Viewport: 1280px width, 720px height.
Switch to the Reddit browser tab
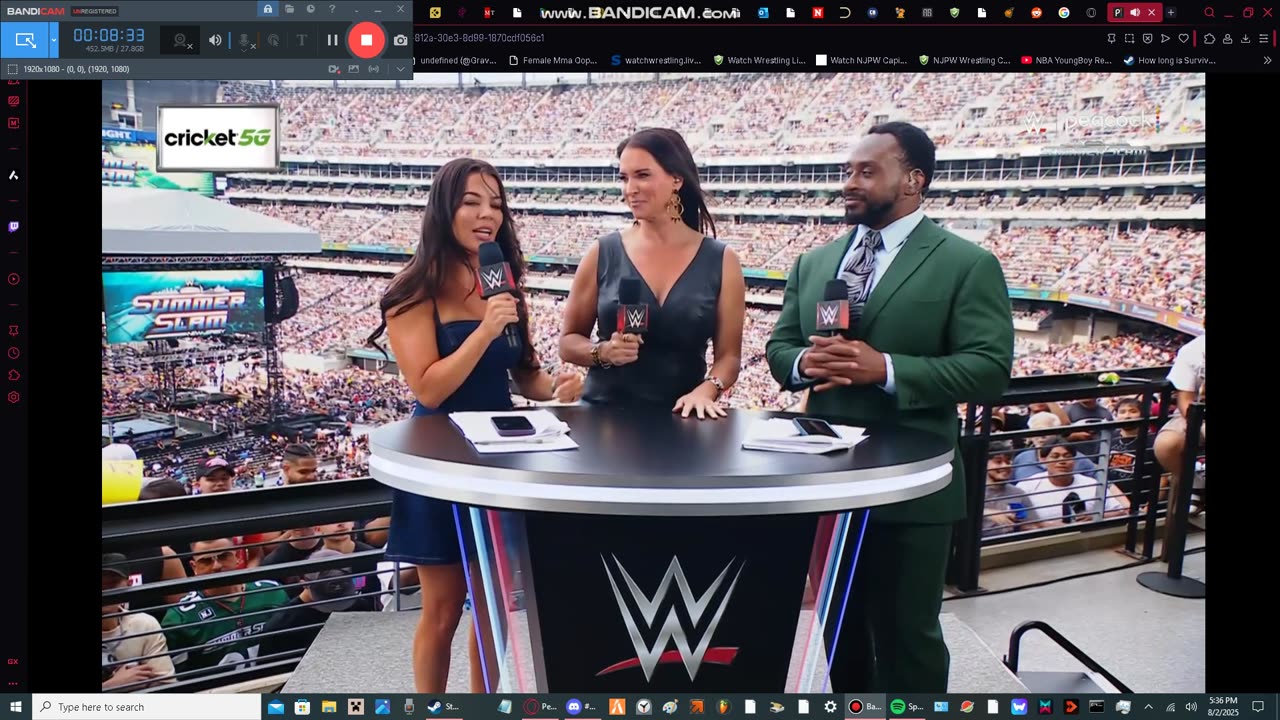[1036, 12]
